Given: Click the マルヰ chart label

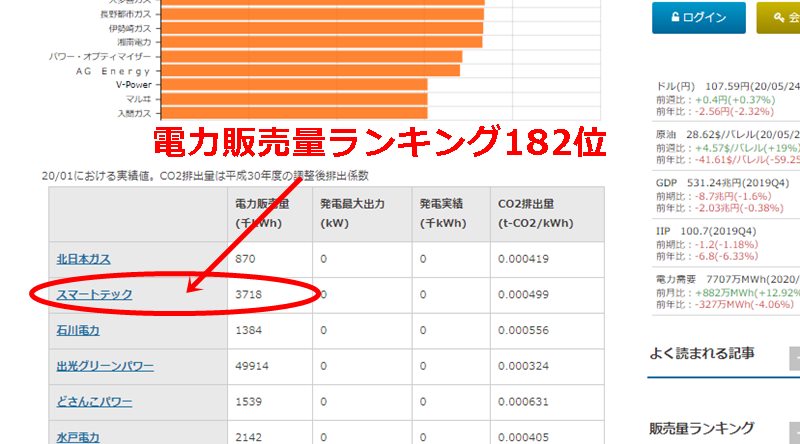Looking at the screenshot, I should point(138,99).
